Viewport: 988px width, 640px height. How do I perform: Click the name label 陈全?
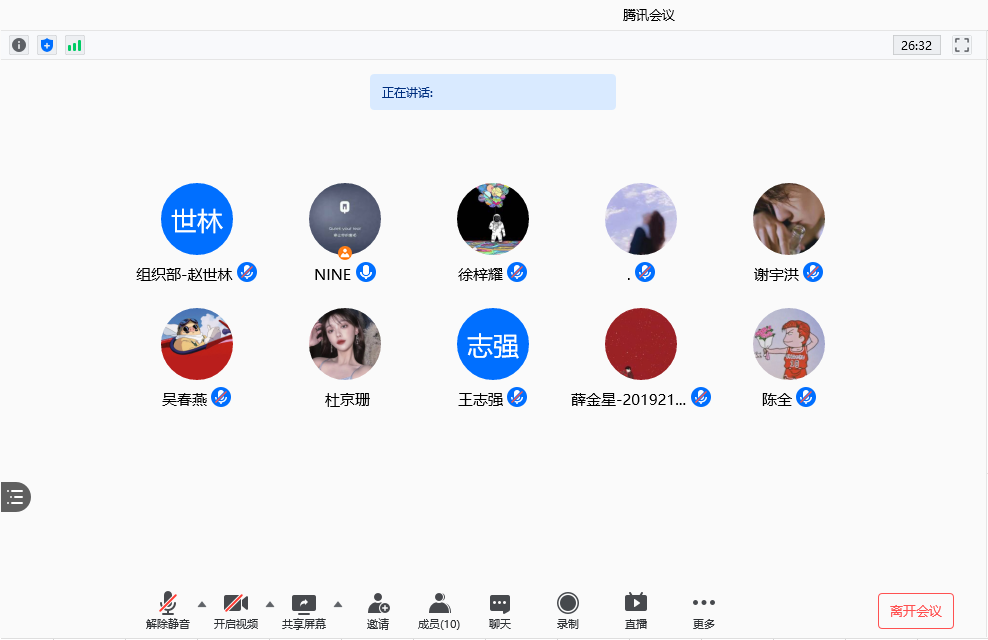[776, 399]
